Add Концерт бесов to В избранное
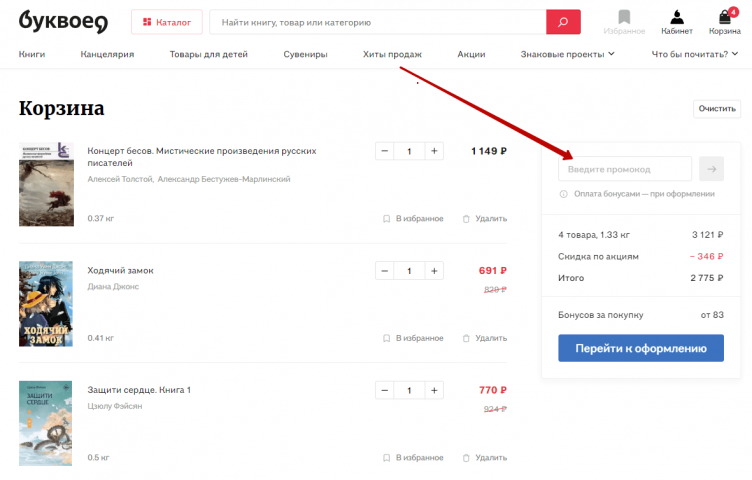This screenshot has height=480, width=752. tap(413, 218)
